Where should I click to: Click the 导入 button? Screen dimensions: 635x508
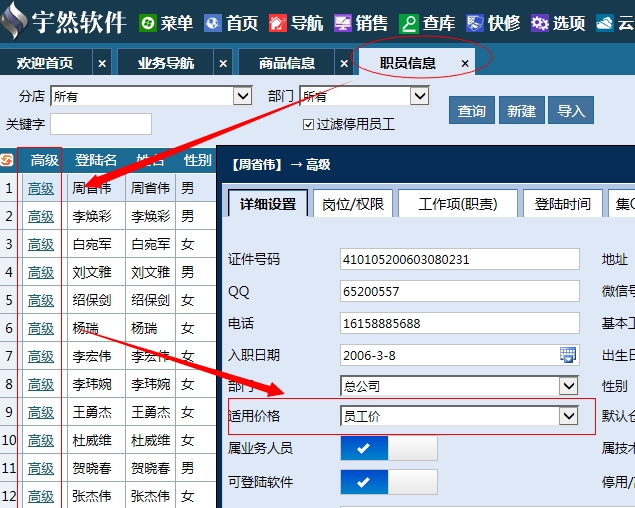click(571, 110)
